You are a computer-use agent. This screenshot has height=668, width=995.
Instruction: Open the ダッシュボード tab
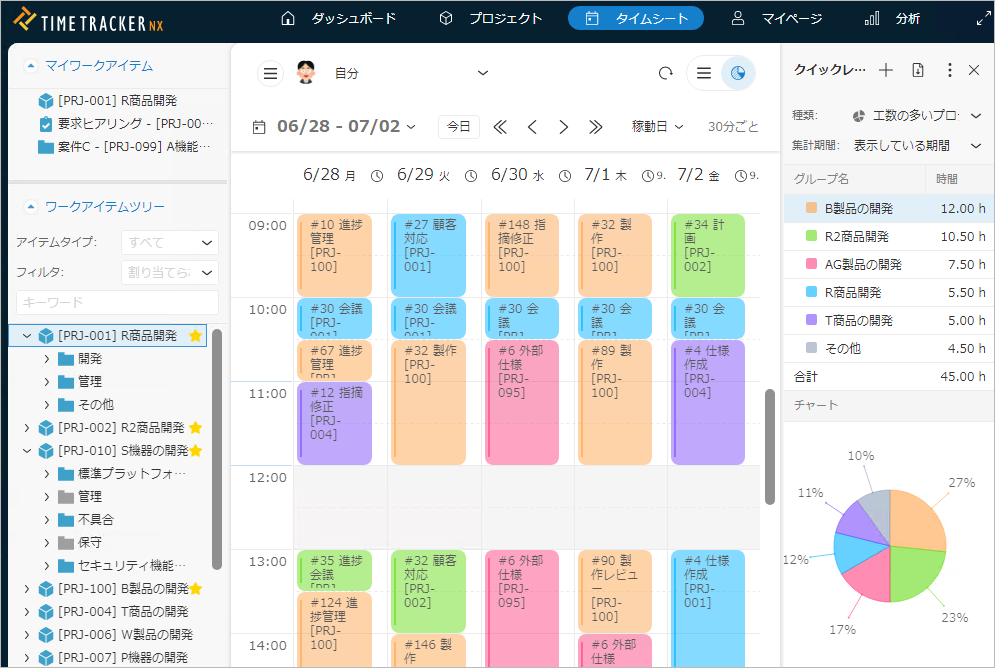(x=339, y=18)
